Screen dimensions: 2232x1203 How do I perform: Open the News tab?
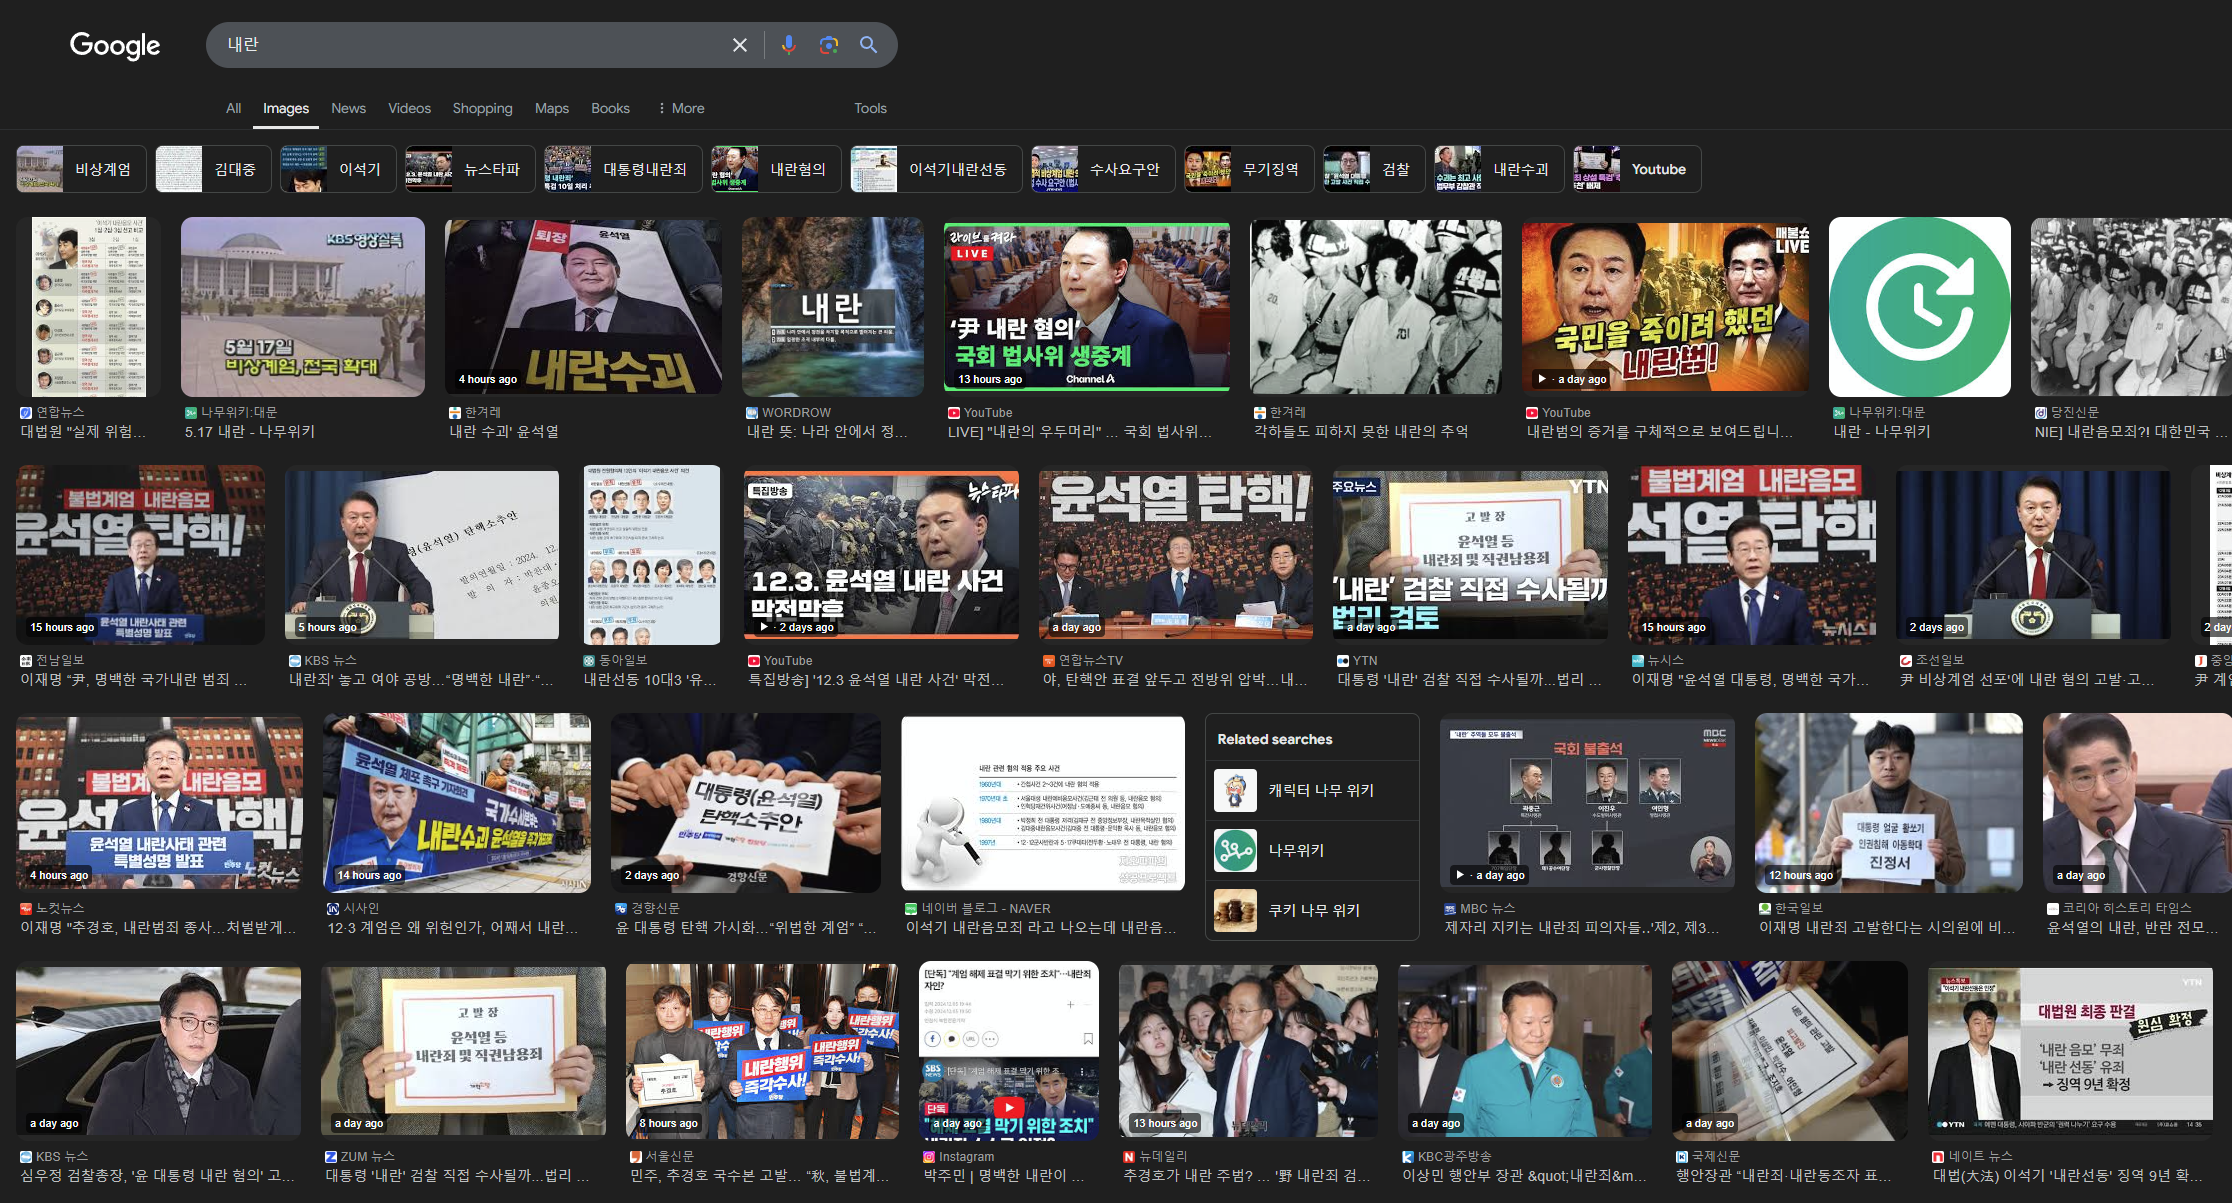coord(348,108)
